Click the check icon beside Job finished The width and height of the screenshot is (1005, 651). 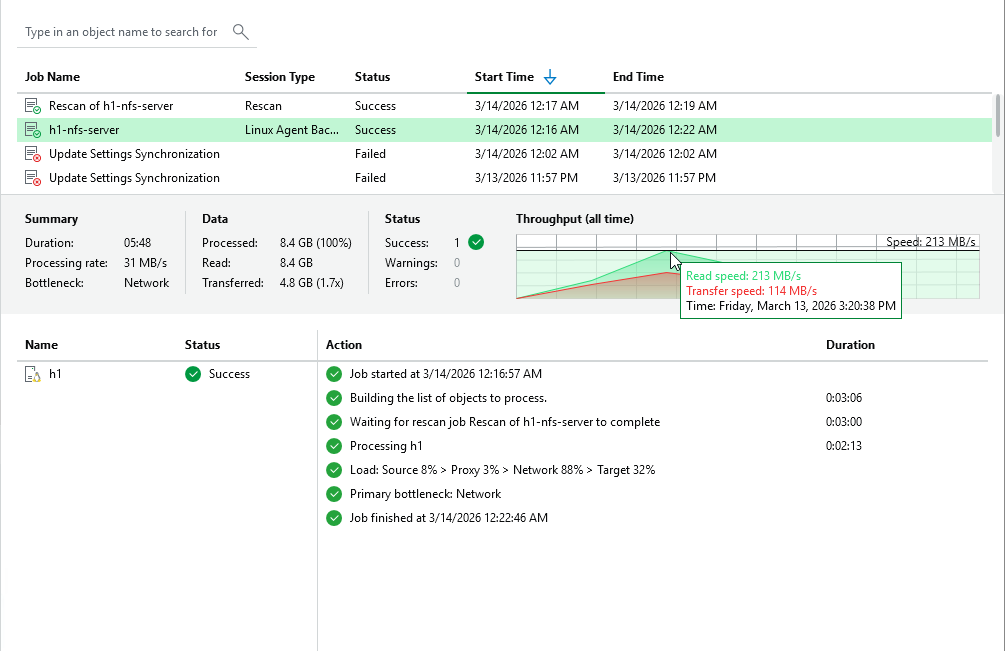click(x=334, y=518)
